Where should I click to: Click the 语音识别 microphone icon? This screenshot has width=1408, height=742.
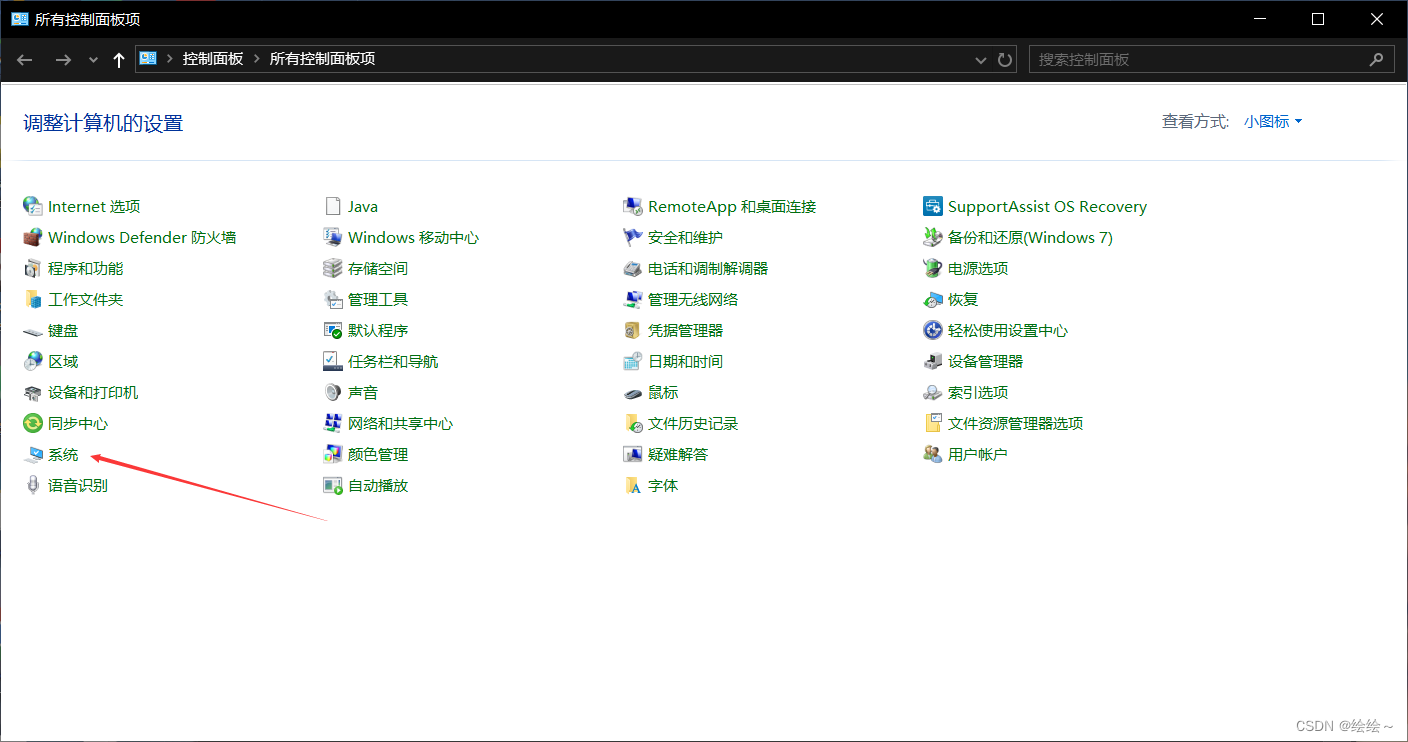point(32,485)
